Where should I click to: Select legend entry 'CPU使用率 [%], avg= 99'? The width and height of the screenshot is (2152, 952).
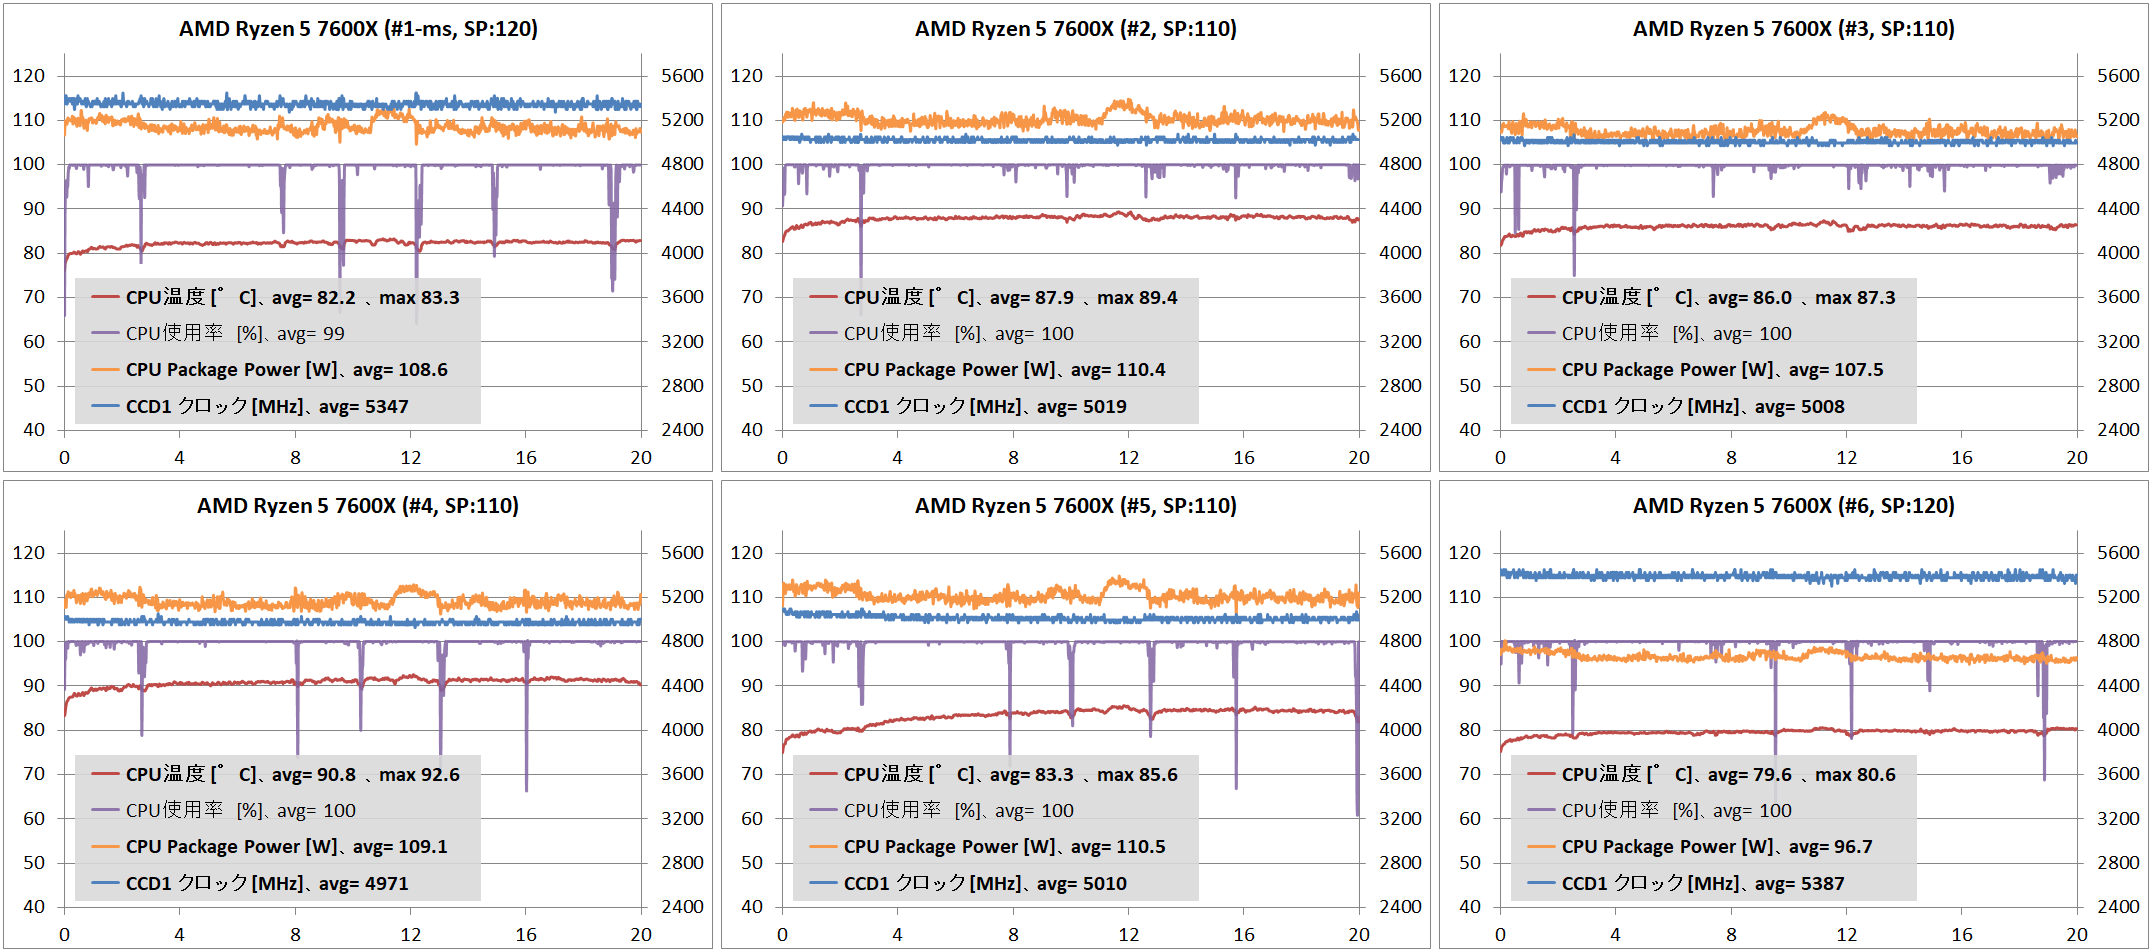218,333
